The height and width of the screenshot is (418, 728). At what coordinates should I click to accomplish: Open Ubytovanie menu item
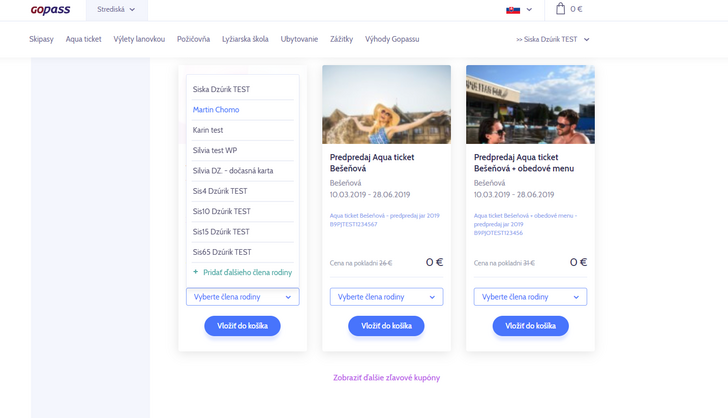click(299, 39)
